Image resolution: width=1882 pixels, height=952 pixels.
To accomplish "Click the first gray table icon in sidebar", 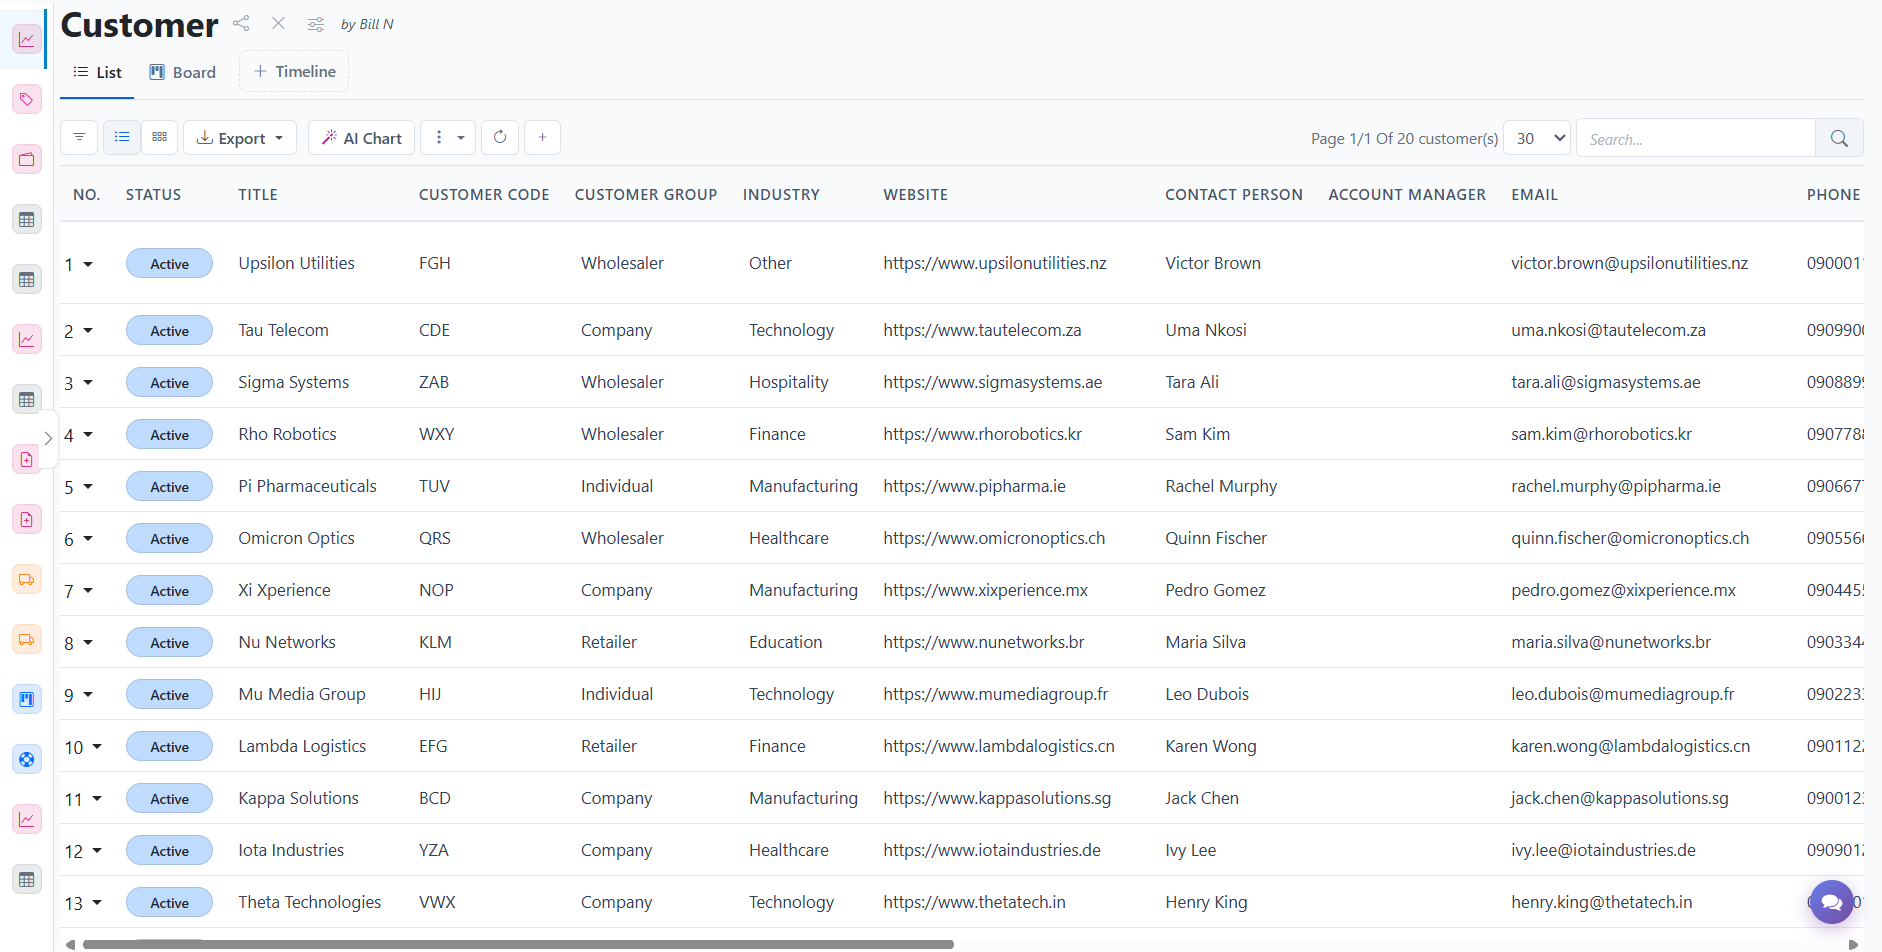I will click(27, 219).
